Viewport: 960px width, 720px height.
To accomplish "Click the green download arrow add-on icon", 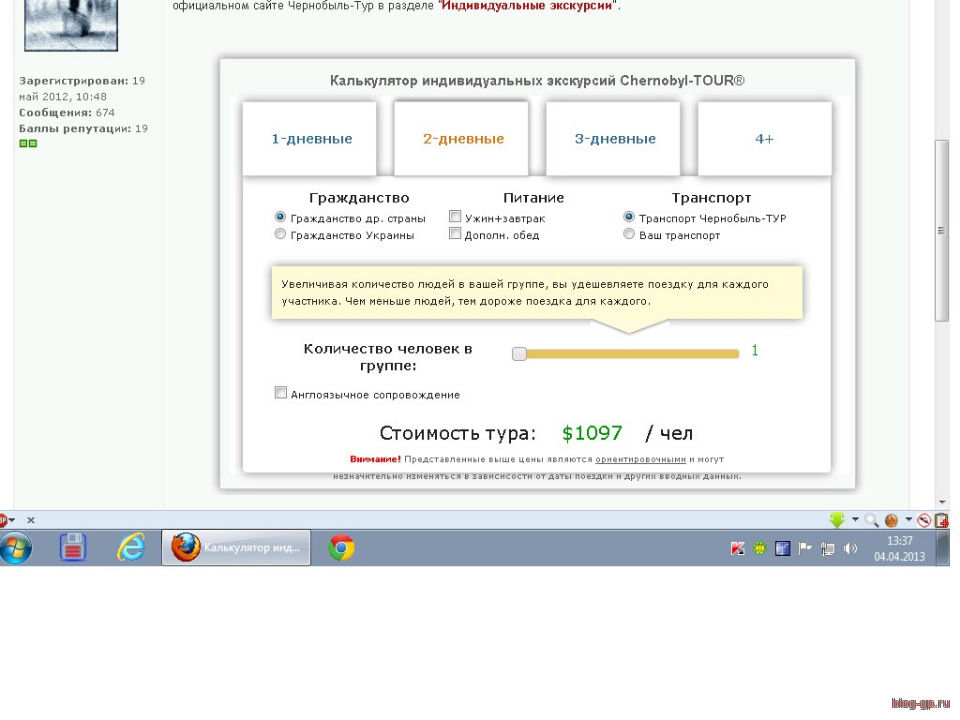I will pyautogui.click(x=837, y=520).
